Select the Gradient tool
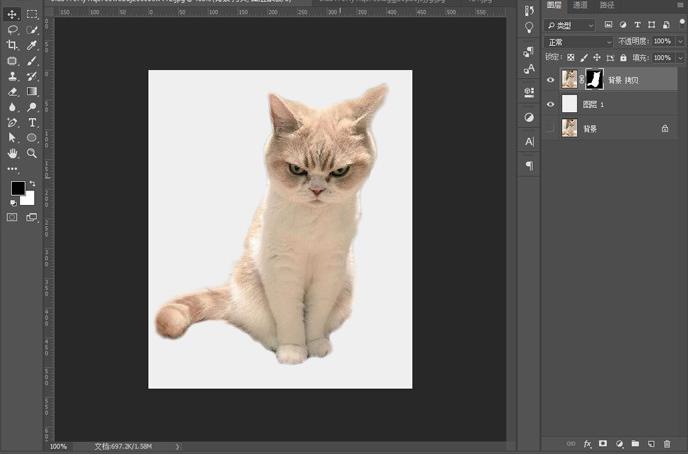Image resolution: width=688 pixels, height=455 pixels. (32, 91)
